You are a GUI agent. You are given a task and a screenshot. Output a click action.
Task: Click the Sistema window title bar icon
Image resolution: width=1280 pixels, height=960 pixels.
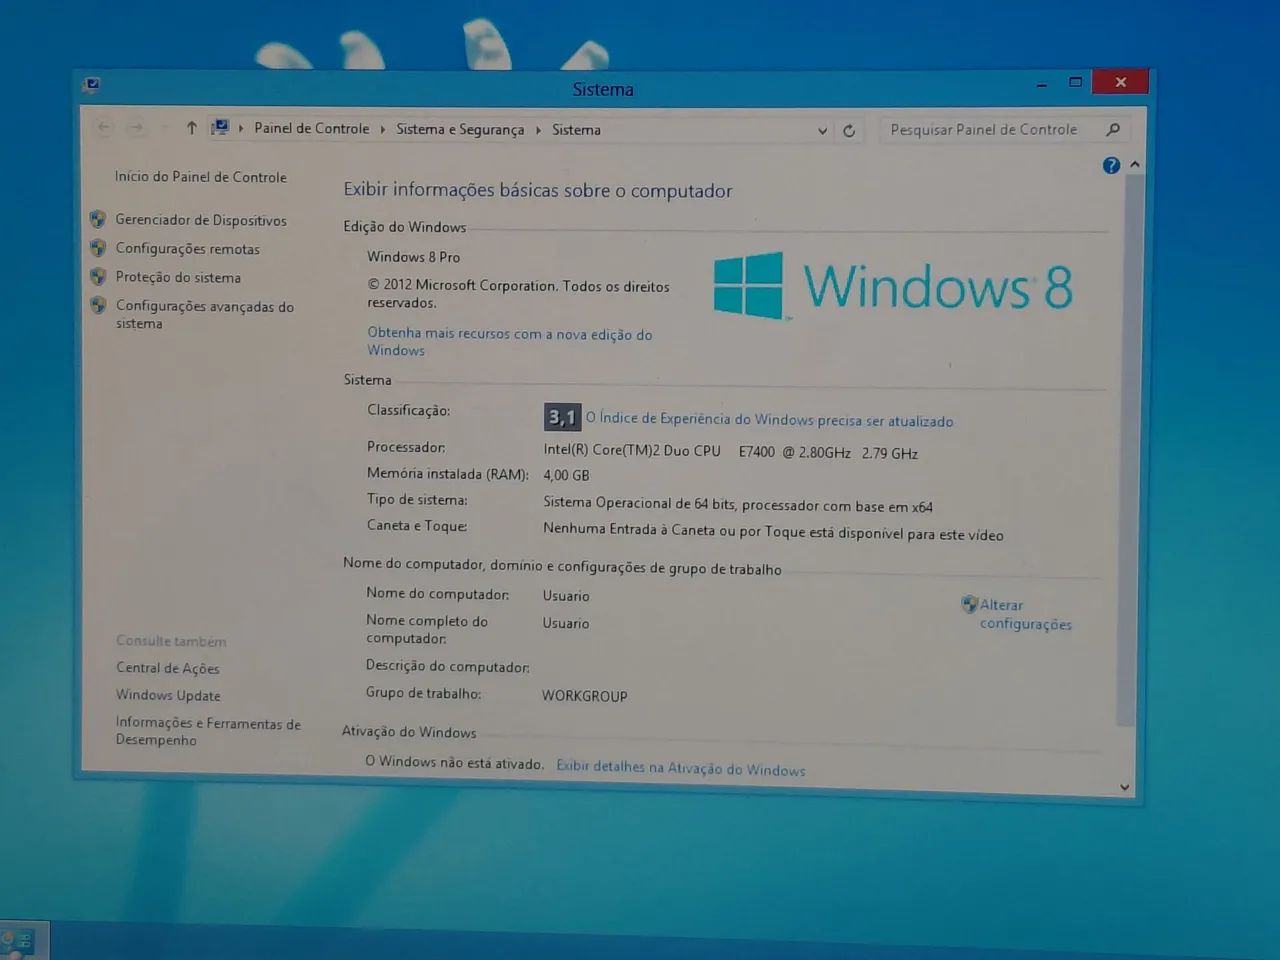pyautogui.click(x=92, y=85)
